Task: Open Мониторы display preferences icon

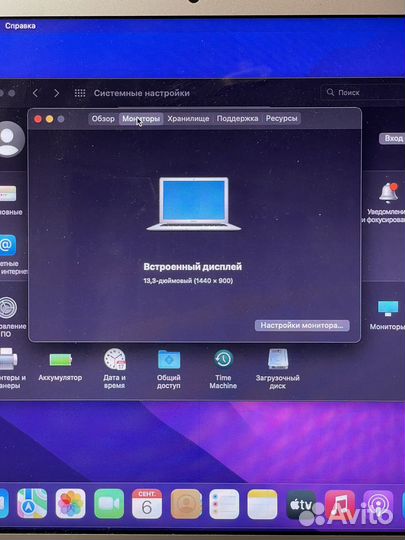Action: click(x=388, y=308)
